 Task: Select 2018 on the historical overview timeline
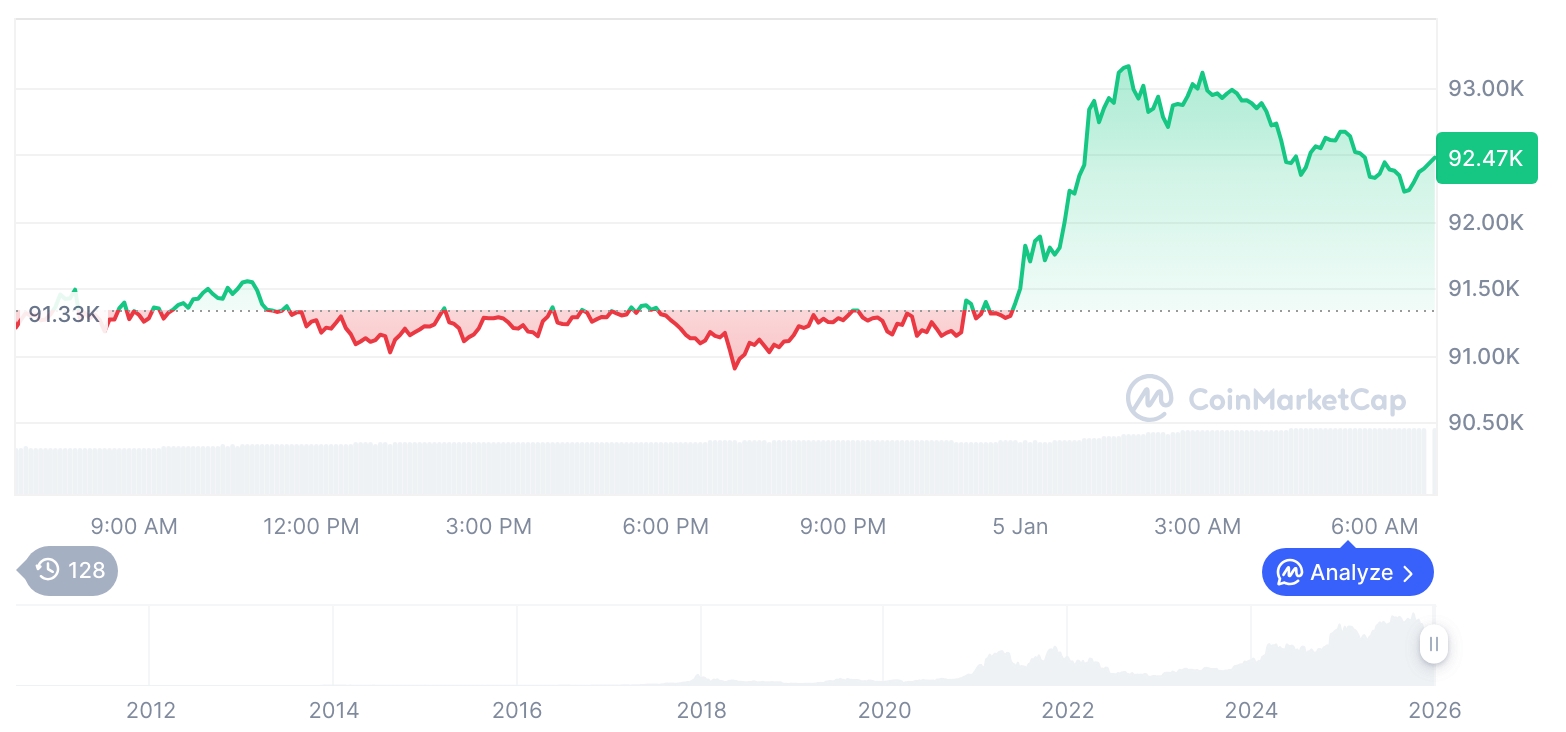[701, 710]
